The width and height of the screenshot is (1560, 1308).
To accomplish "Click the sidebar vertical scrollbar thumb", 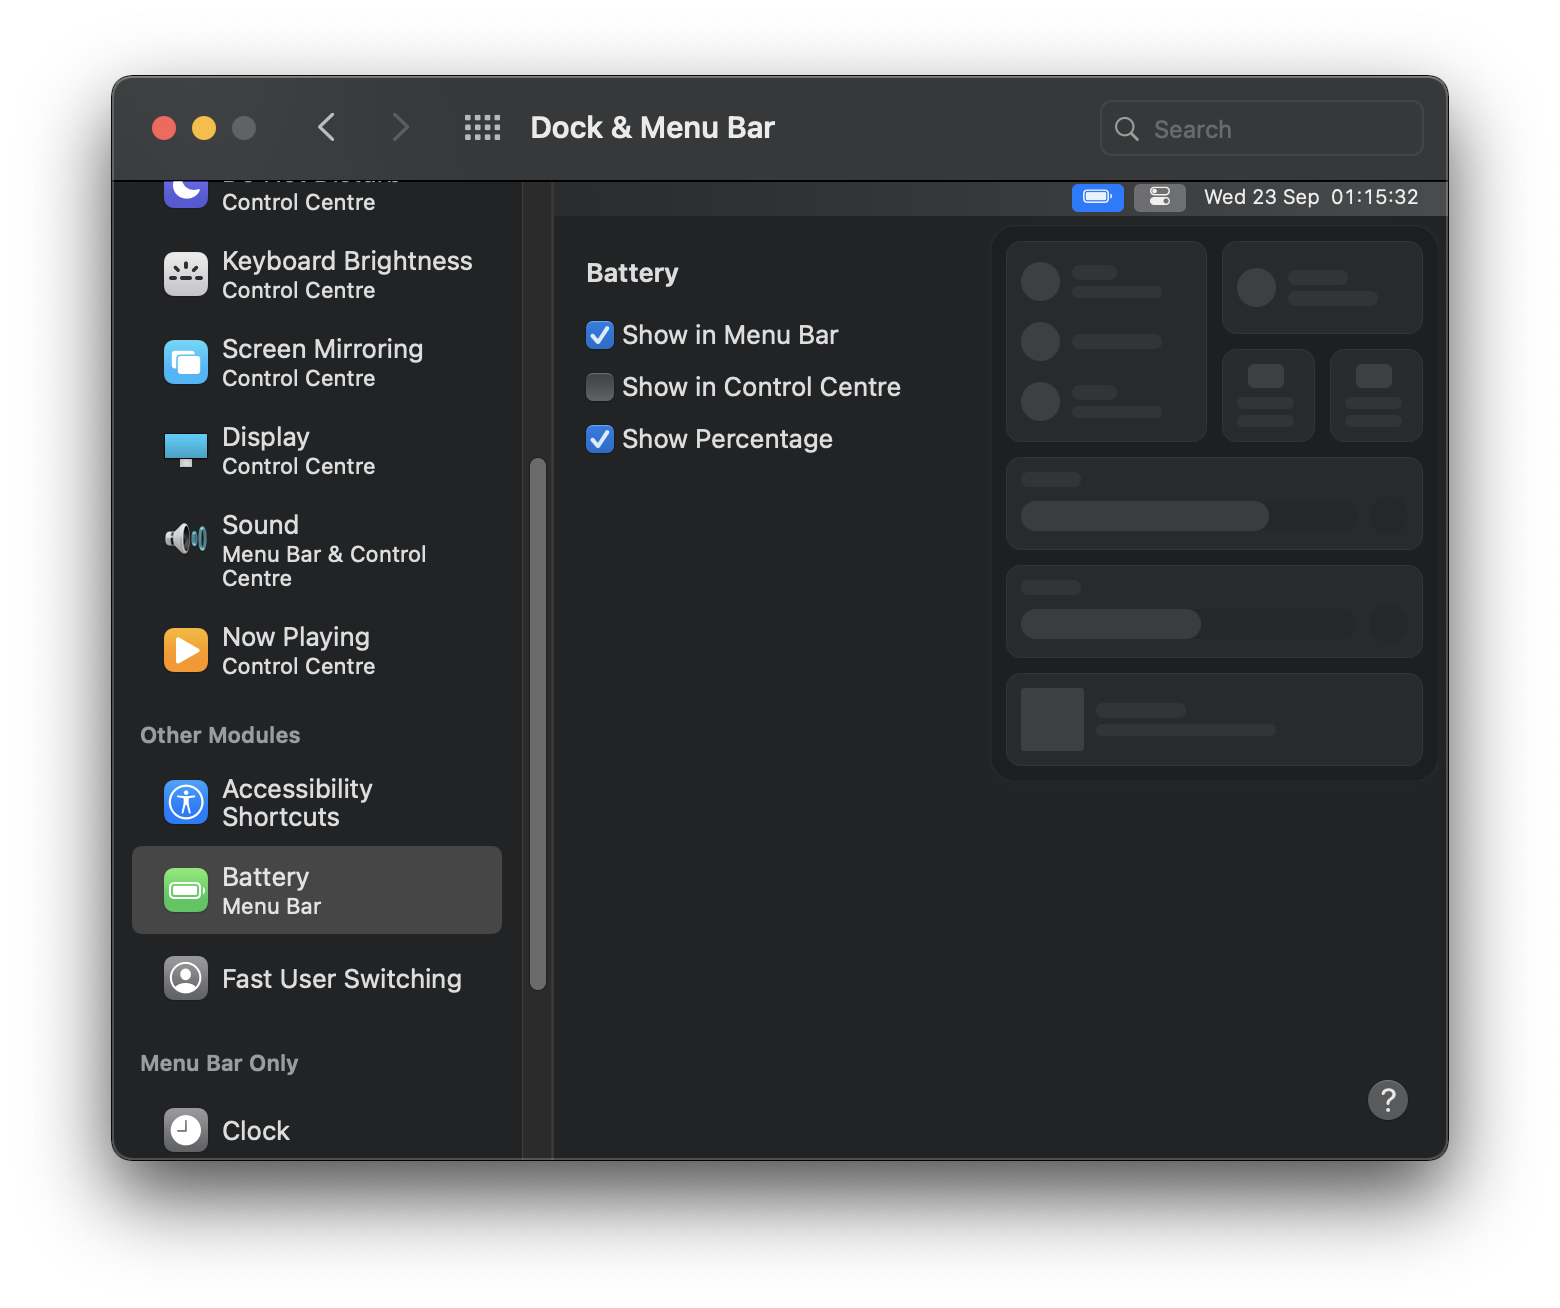I will (538, 724).
